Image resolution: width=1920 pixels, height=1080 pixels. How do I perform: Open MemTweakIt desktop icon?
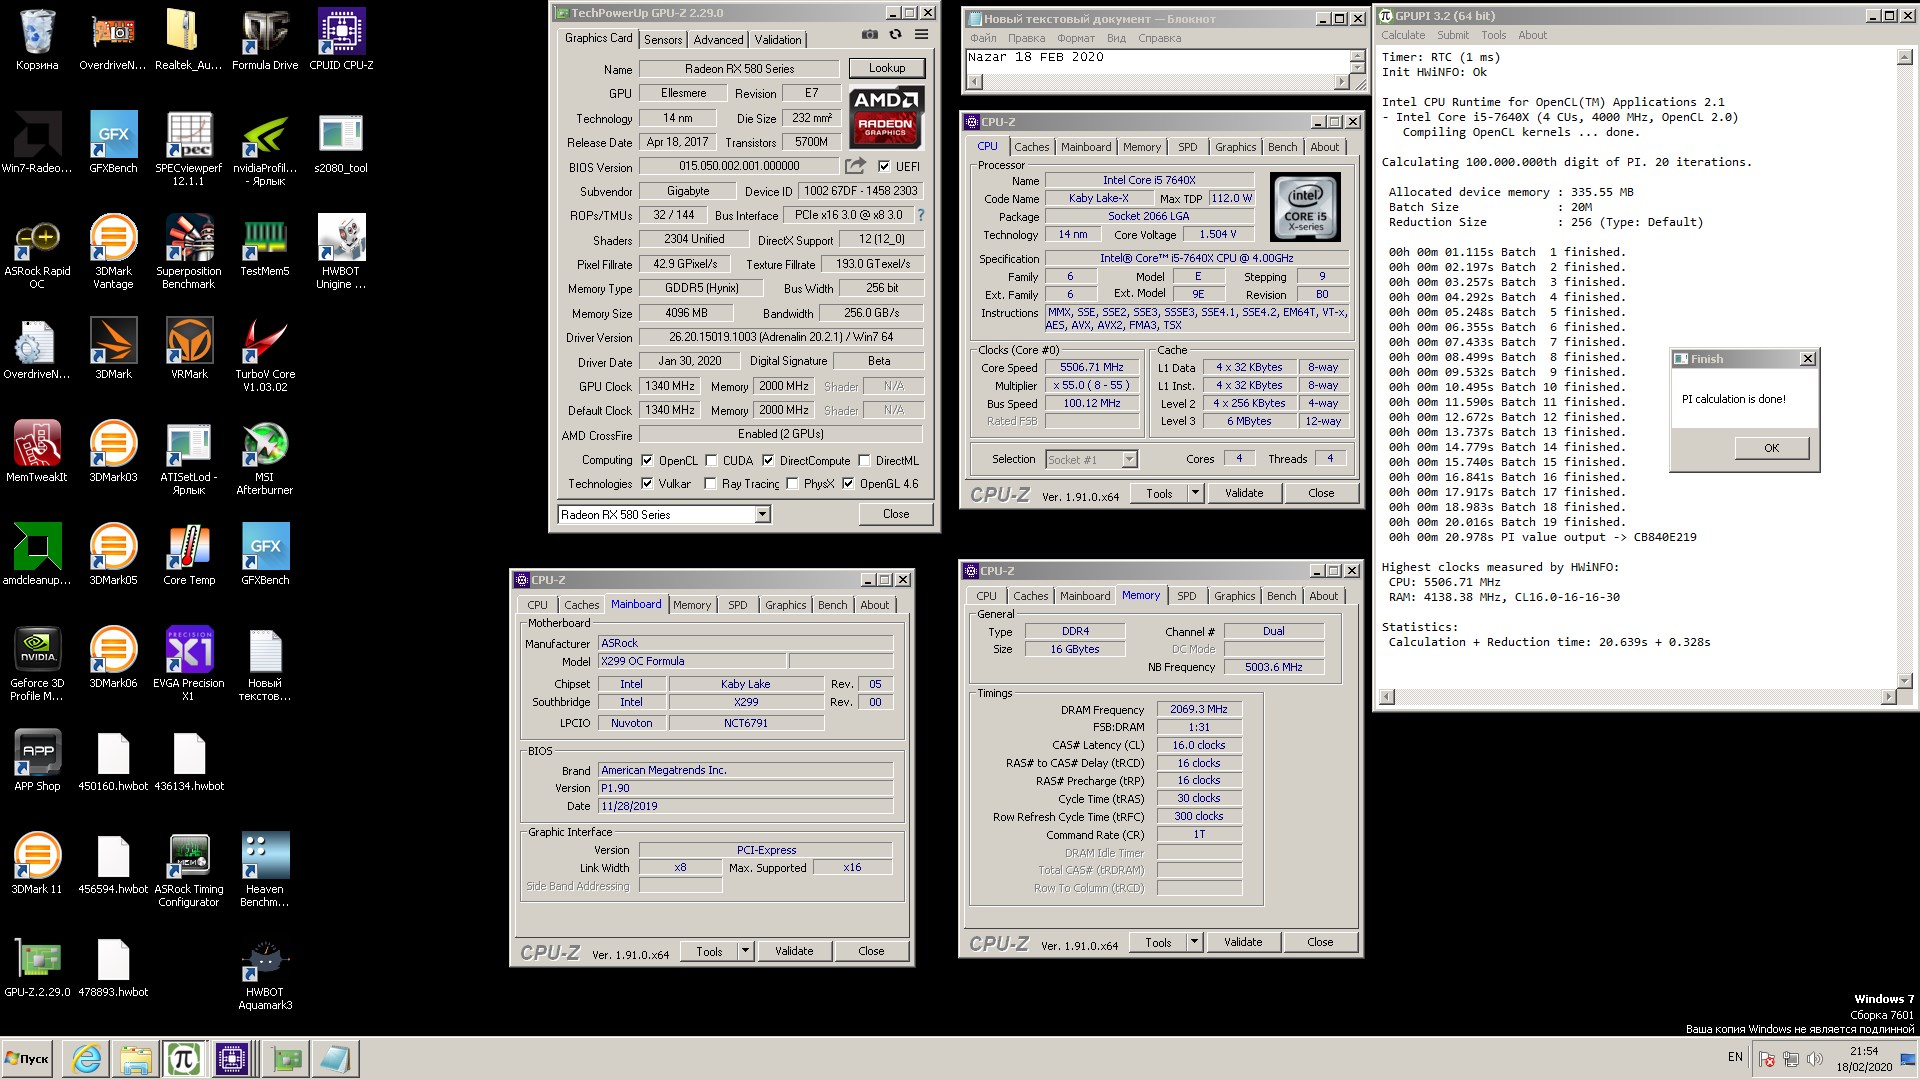click(37, 452)
